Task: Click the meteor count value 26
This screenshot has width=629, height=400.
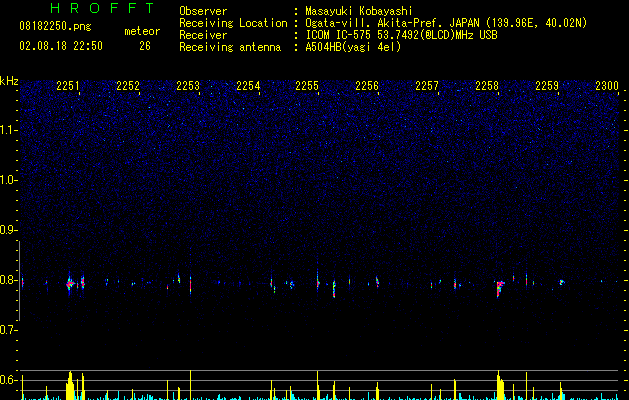Action: point(145,46)
